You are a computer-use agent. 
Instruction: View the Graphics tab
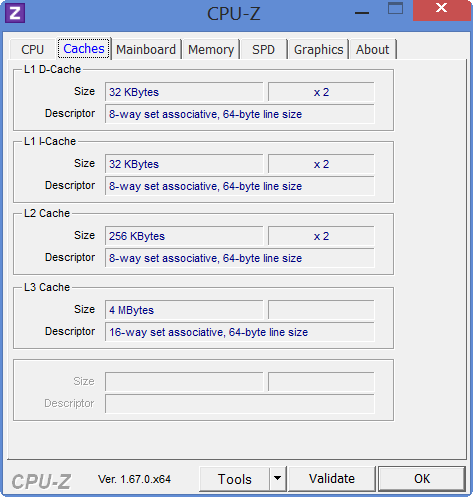coord(318,49)
